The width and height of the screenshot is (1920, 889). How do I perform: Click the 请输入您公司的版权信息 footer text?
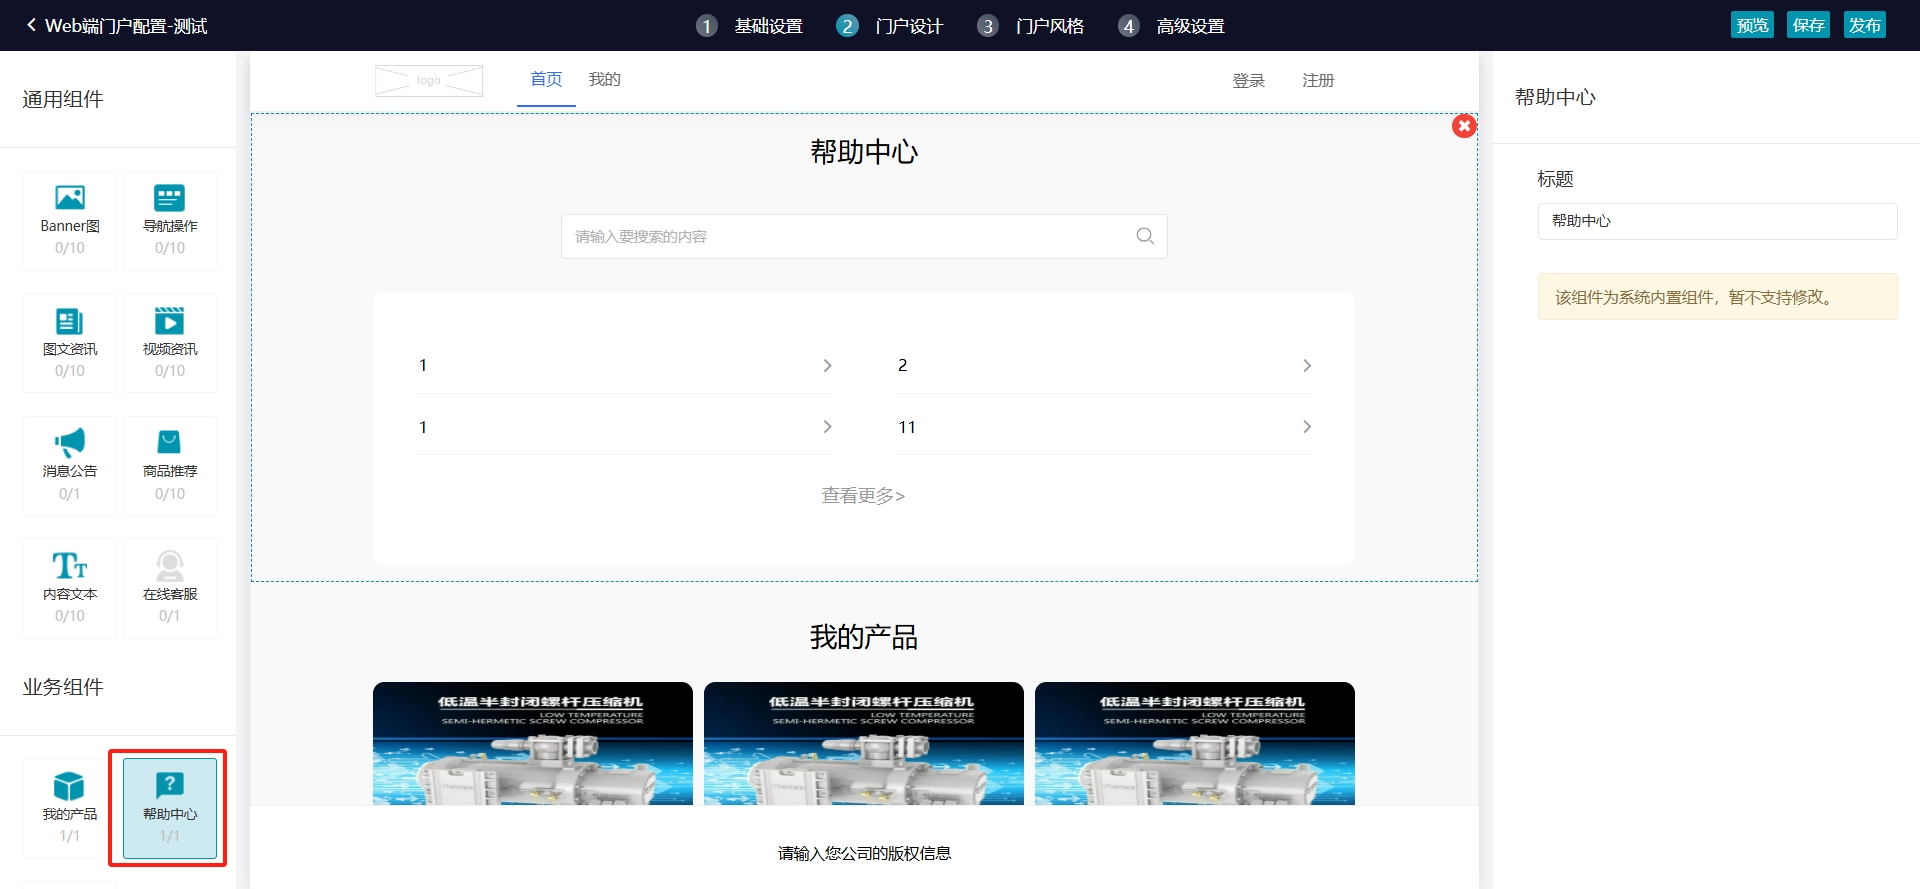tap(864, 853)
